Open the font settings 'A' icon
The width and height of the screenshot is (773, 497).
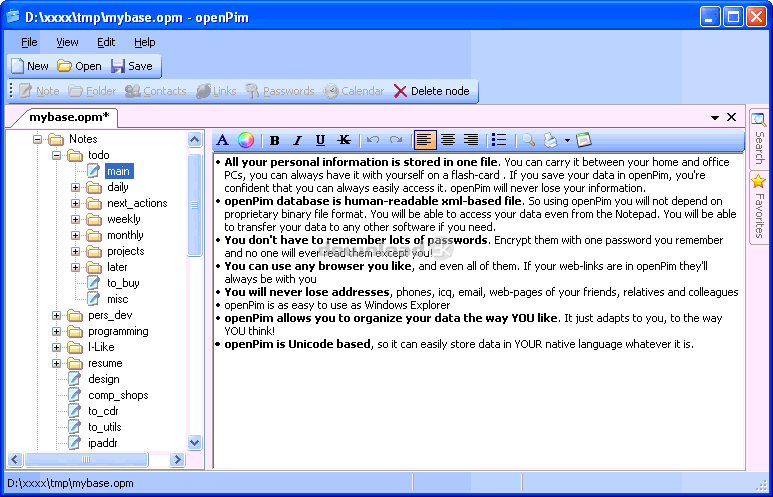(x=223, y=140)
